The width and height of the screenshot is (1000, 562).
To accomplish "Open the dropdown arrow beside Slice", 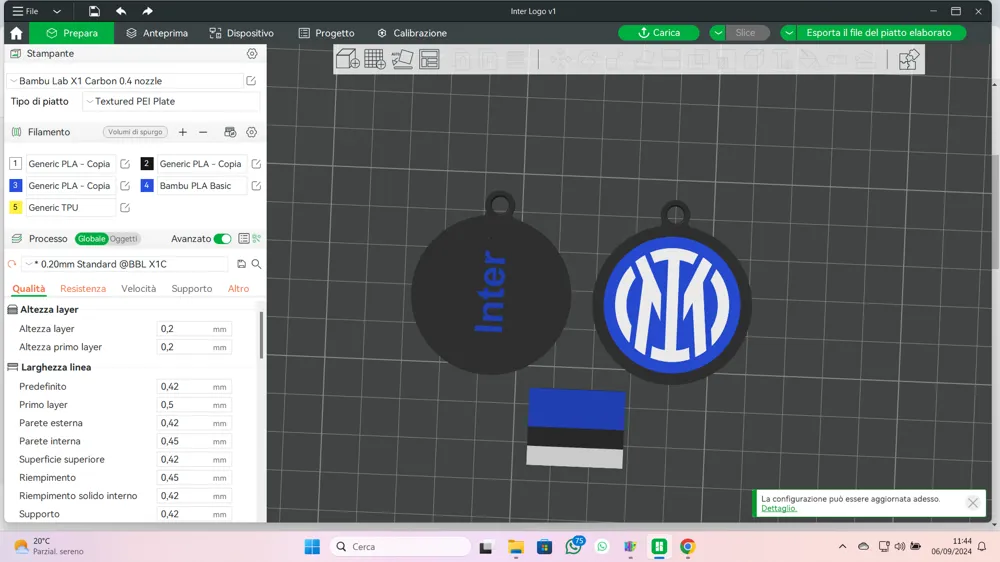I will click(x=717, y=33).
